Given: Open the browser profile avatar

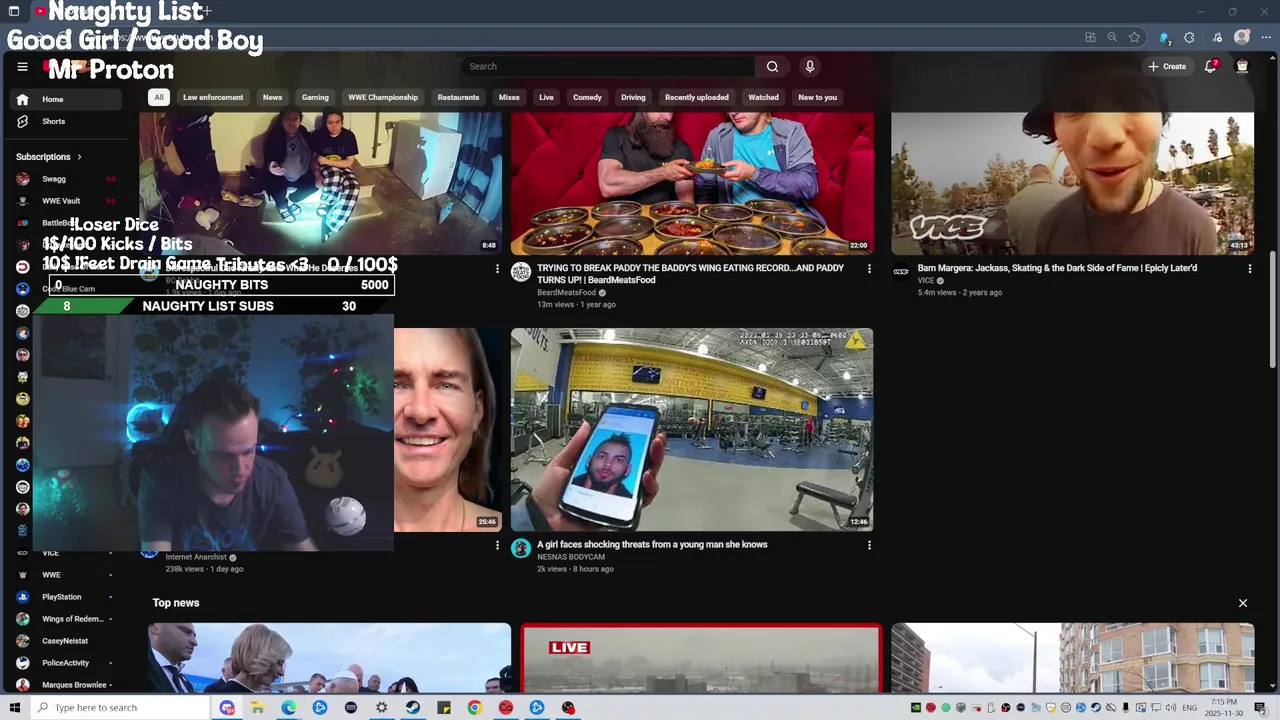Looking at the screenshot, I should click(x=1242, y=37).
